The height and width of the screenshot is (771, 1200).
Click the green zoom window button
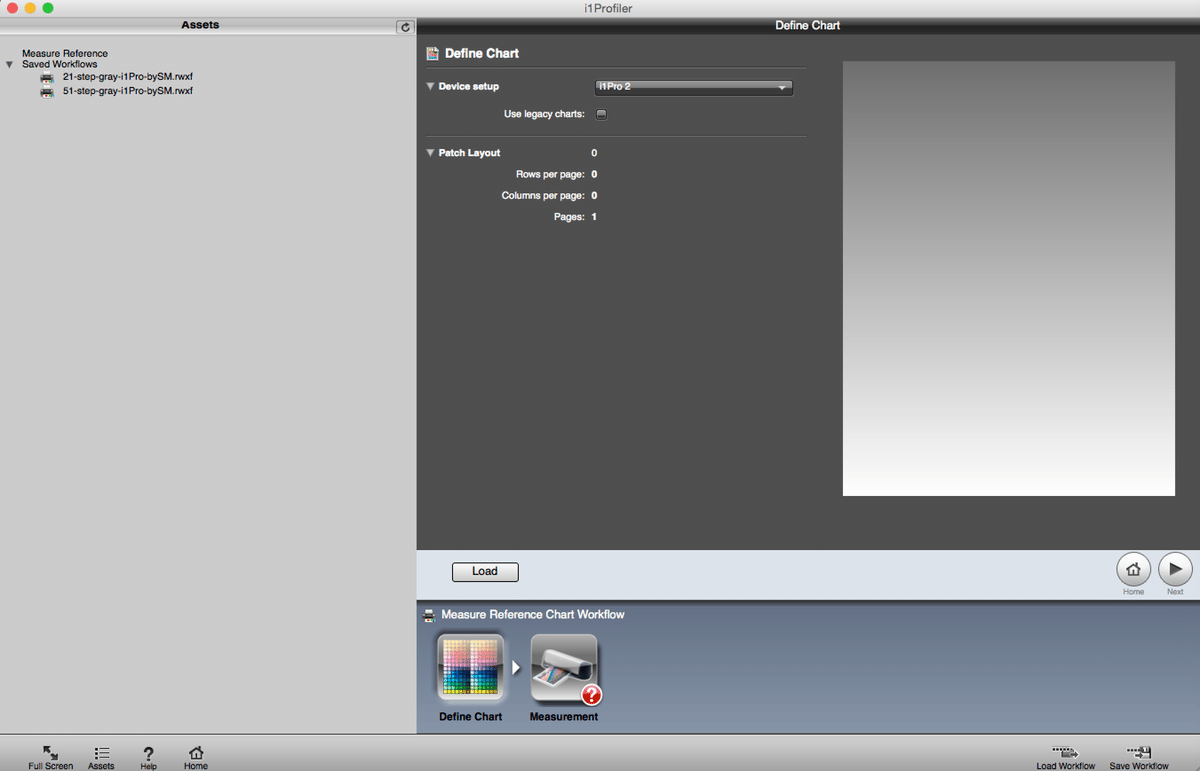pos(48,8)
